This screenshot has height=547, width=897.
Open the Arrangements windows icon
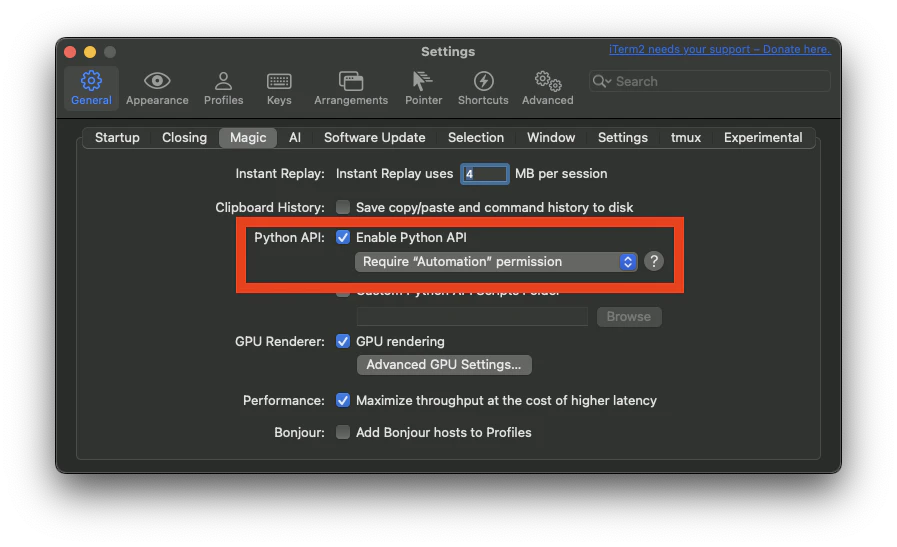(x=351, y=81)
